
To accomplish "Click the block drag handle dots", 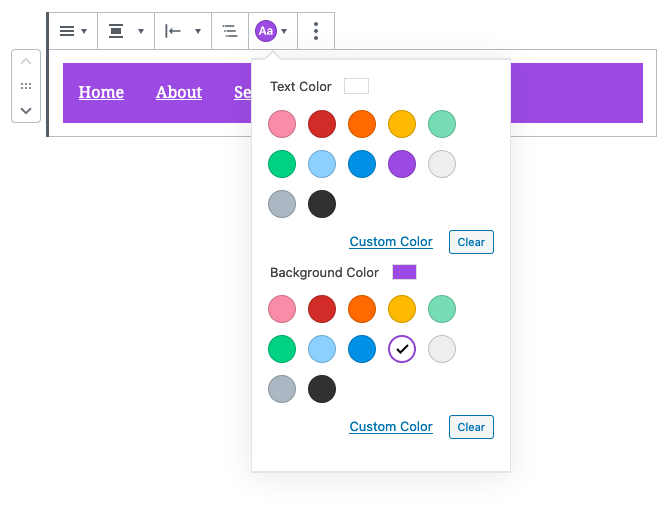I will coord(26,87).
